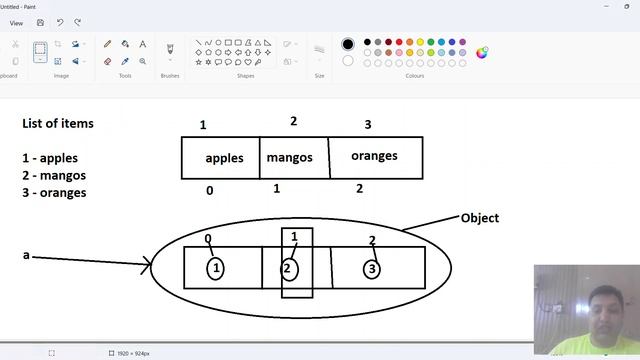Undo the last action
Screen dimensions: 640x360
coord(60,23)
